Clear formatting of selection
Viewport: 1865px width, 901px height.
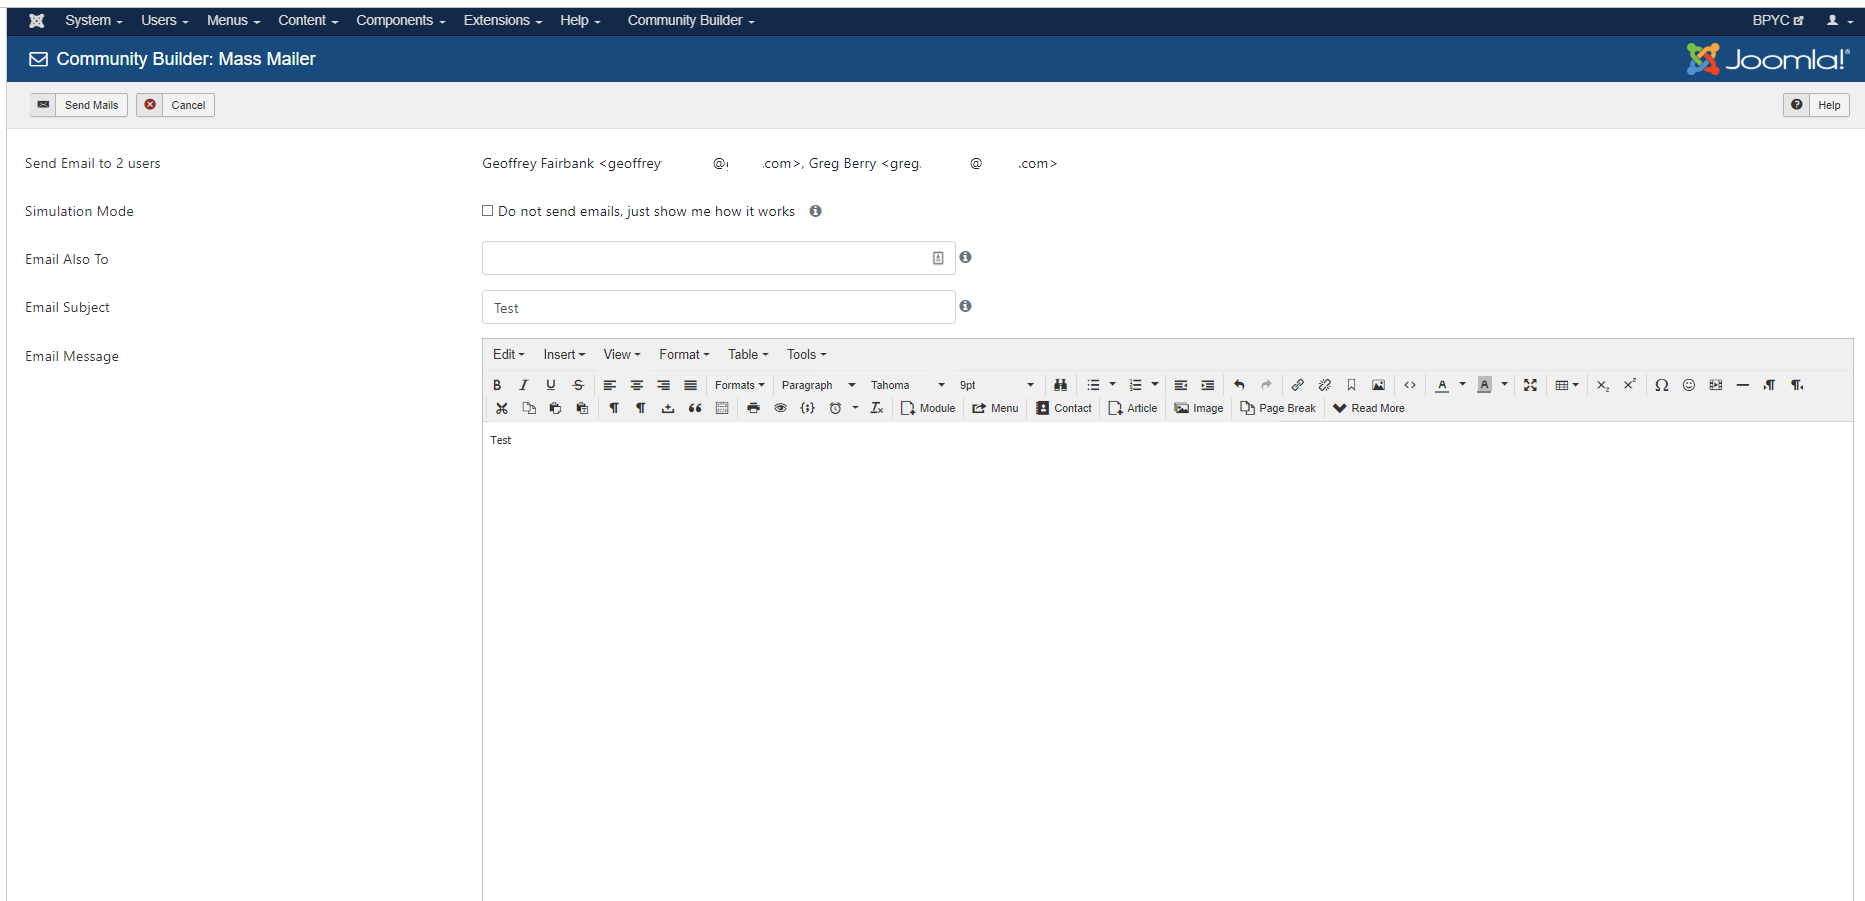coord(877,408)
